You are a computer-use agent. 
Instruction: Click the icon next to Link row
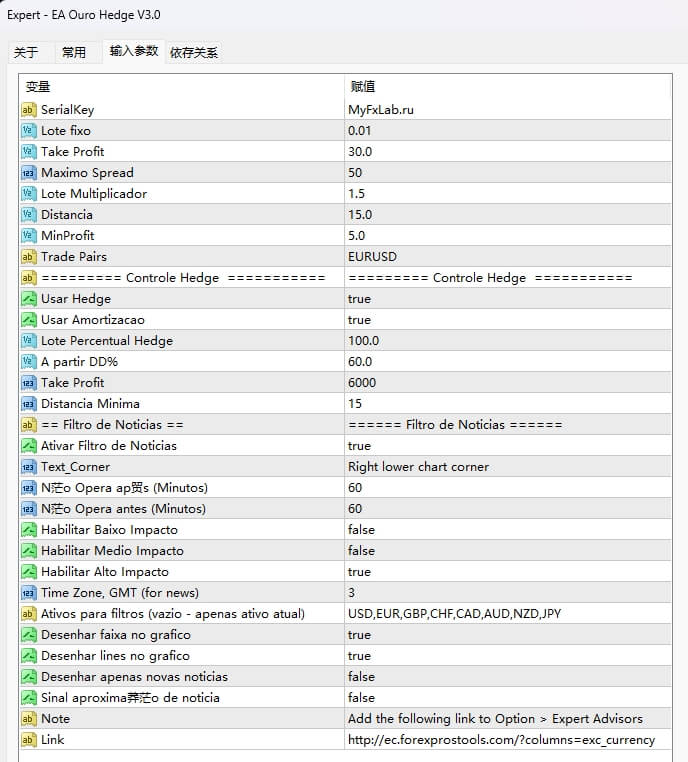click(x=28, y=740)
